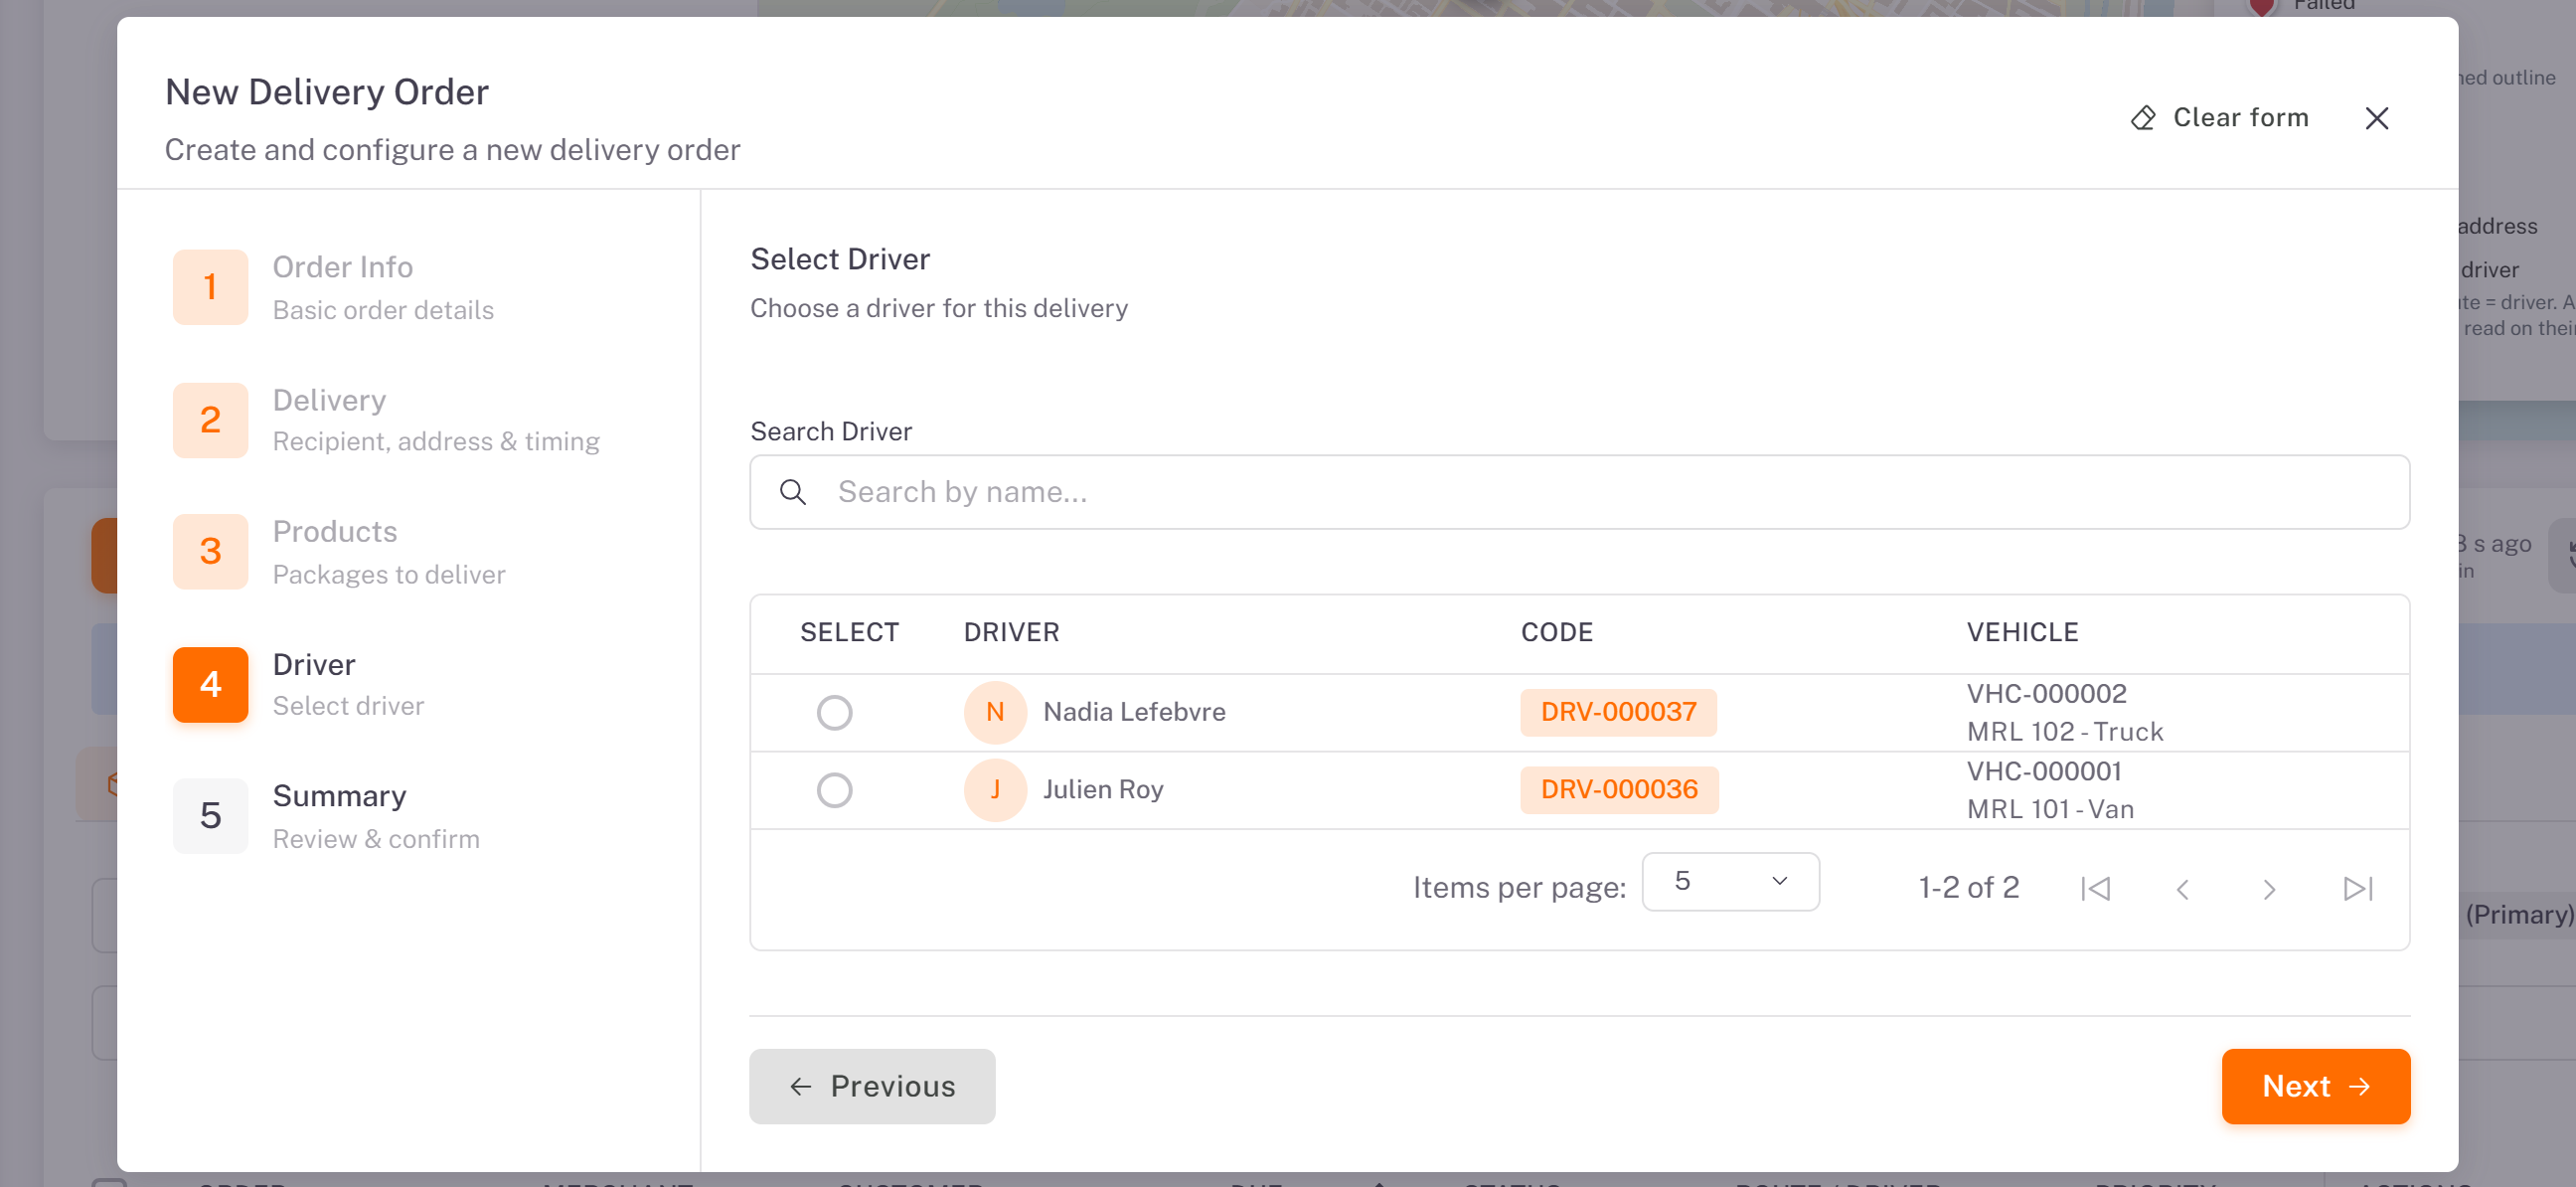Click the Previous button
Viewport: 2576px width, 1187px height.
(x=871, y=1086)
